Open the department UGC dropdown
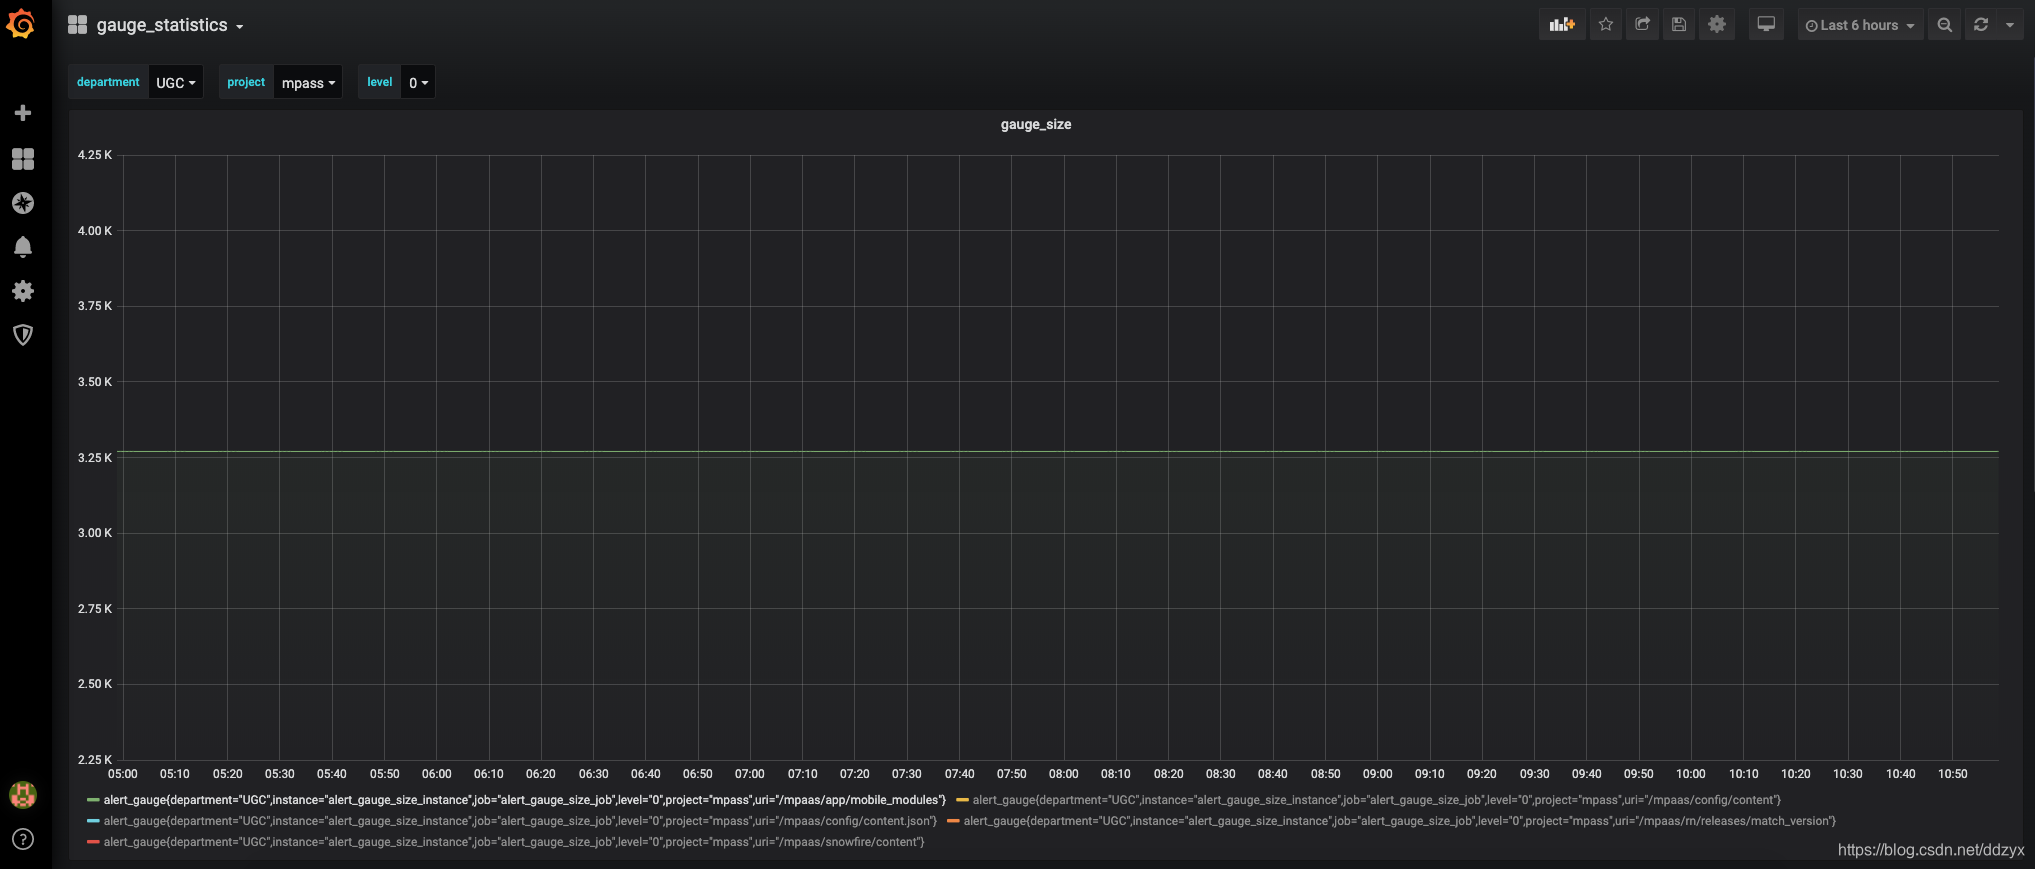 pos(176,83)
